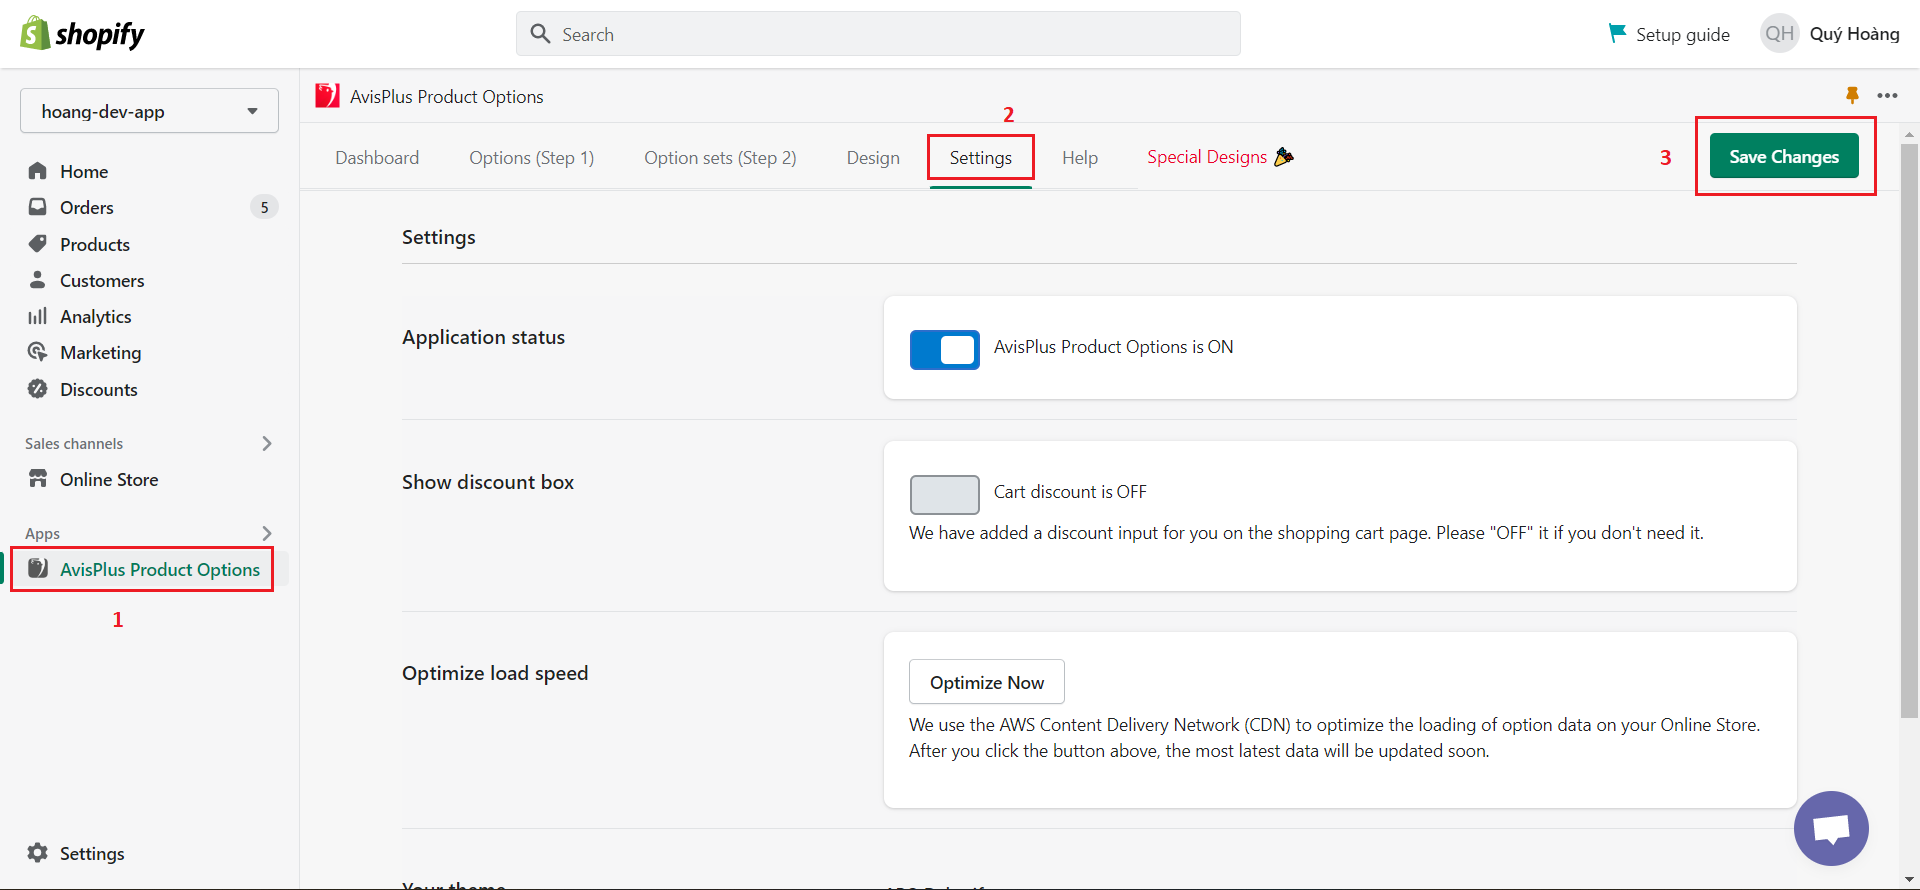Click the scrollbar up arrow
This screenshot has width=1920, height=890.
point(1909,133)
